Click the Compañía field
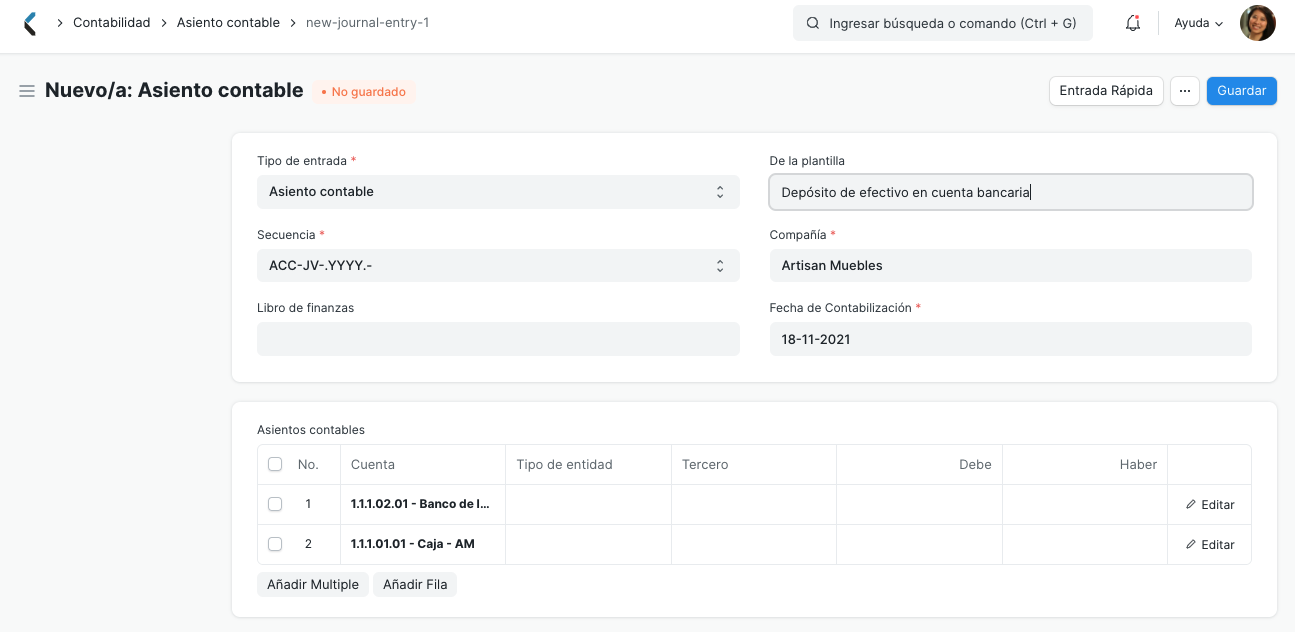The width and height of the screenshot is (1295, 632). click(1011, 266)
